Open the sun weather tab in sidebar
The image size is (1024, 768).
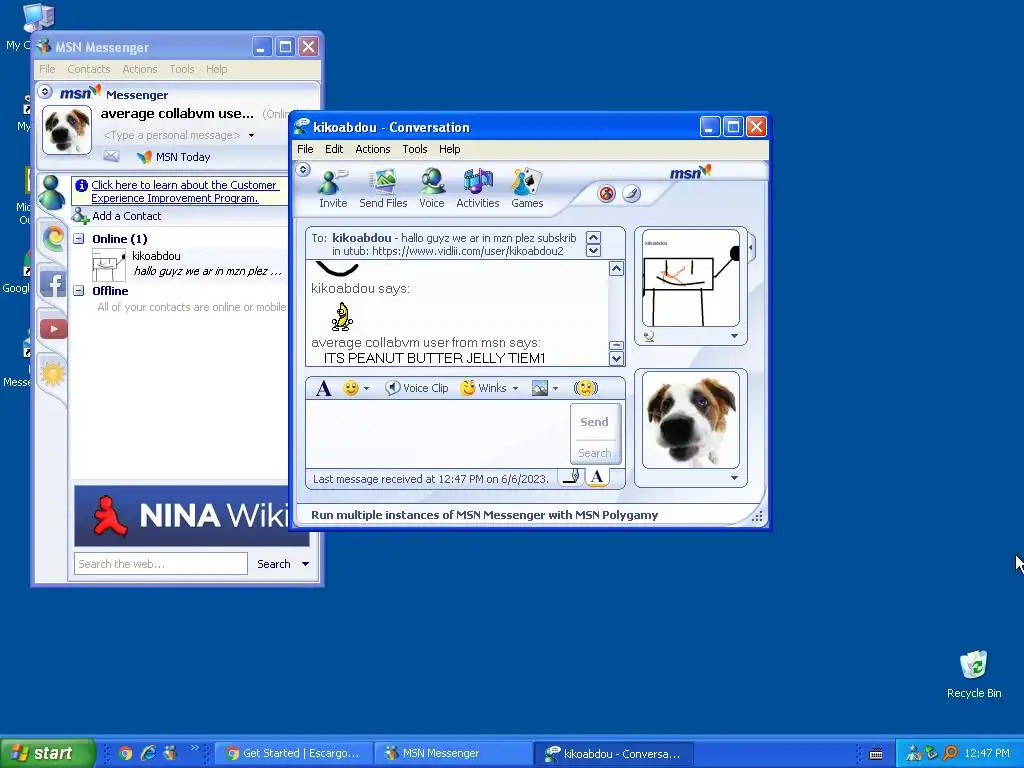(x=53, y=374)
